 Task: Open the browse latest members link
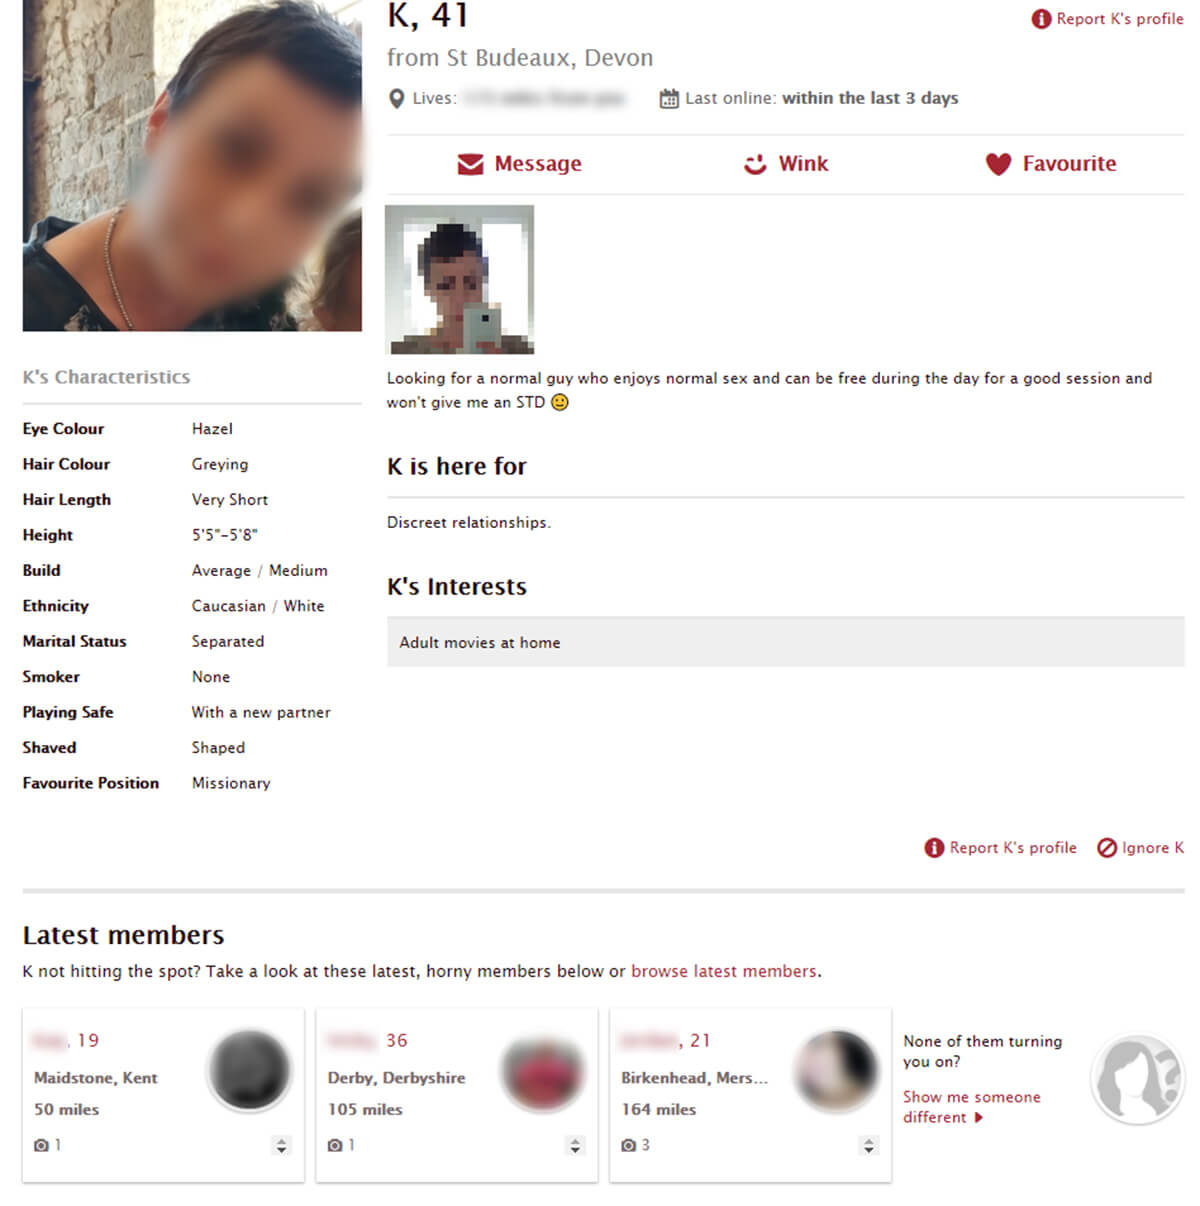coord(724,971)
